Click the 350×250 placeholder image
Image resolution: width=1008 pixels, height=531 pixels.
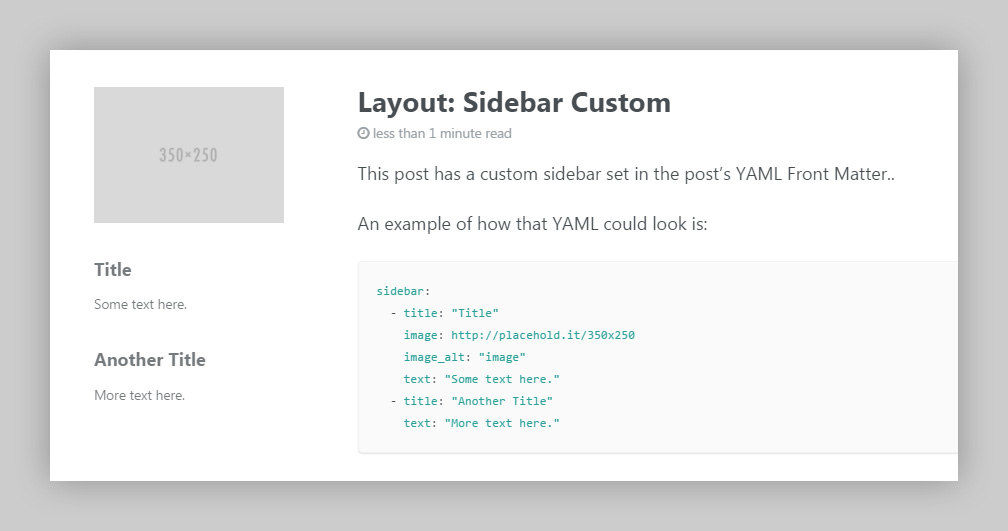coord(189,155)
